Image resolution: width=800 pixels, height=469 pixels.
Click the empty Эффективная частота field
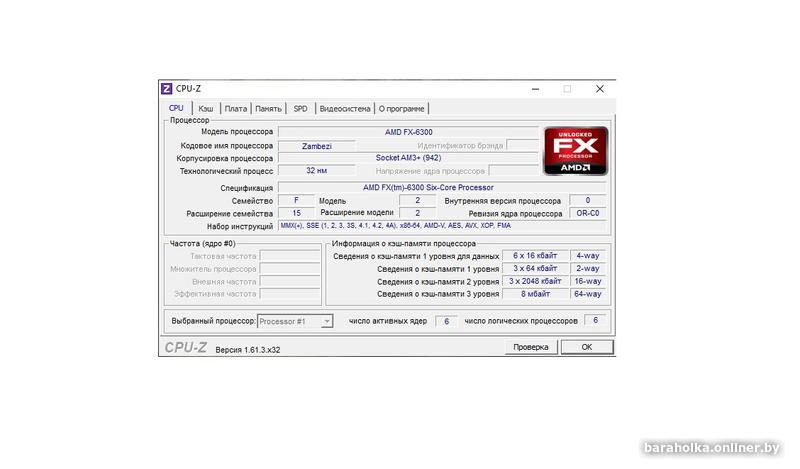click(290, 294)
